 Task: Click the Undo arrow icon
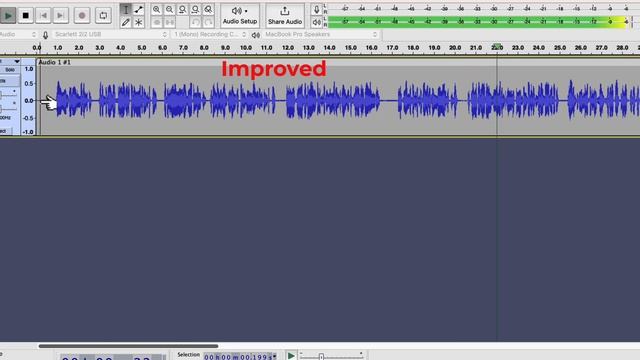pos(196,22)
